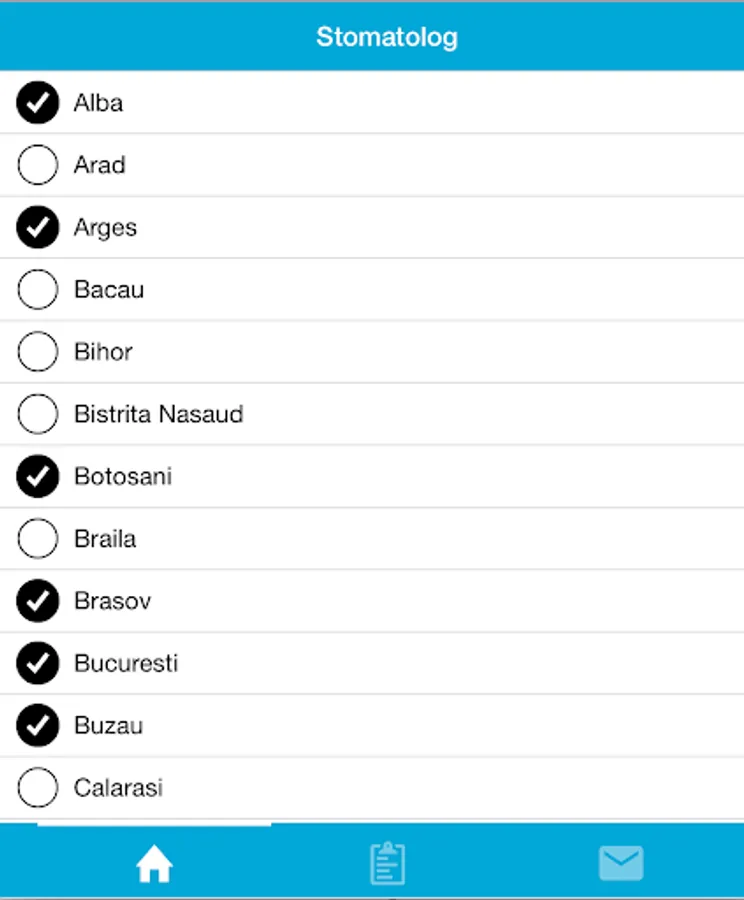Enable the Bacau checkbox

tap(38, 290)
